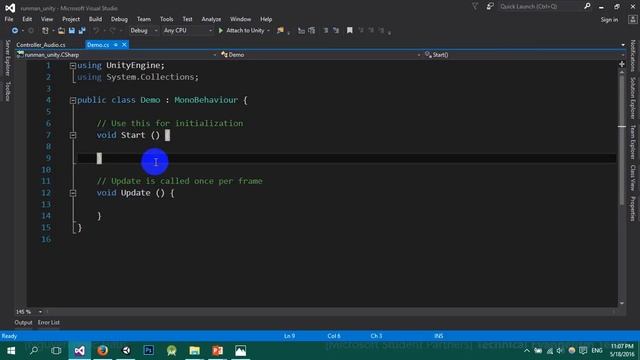
Task: Open the Error List panel tab
Action: pos(49,322)
